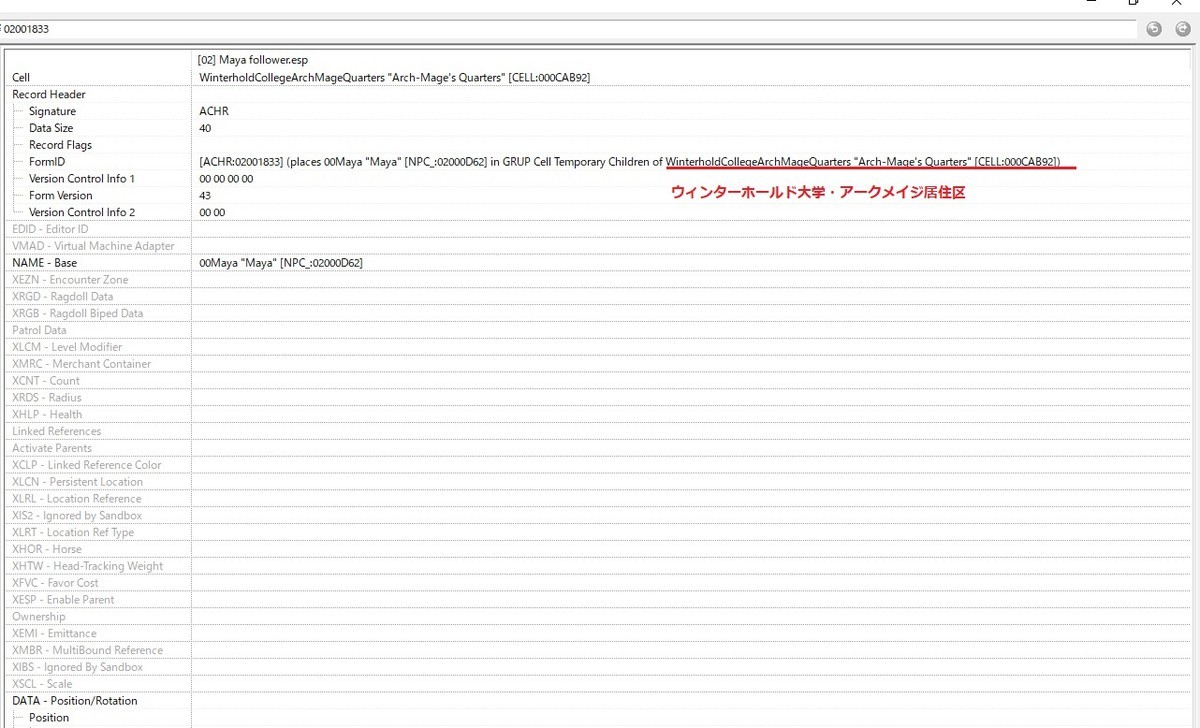Click the ACHR signature value
Screen dimensions: 1200x728
coord(214,111)
